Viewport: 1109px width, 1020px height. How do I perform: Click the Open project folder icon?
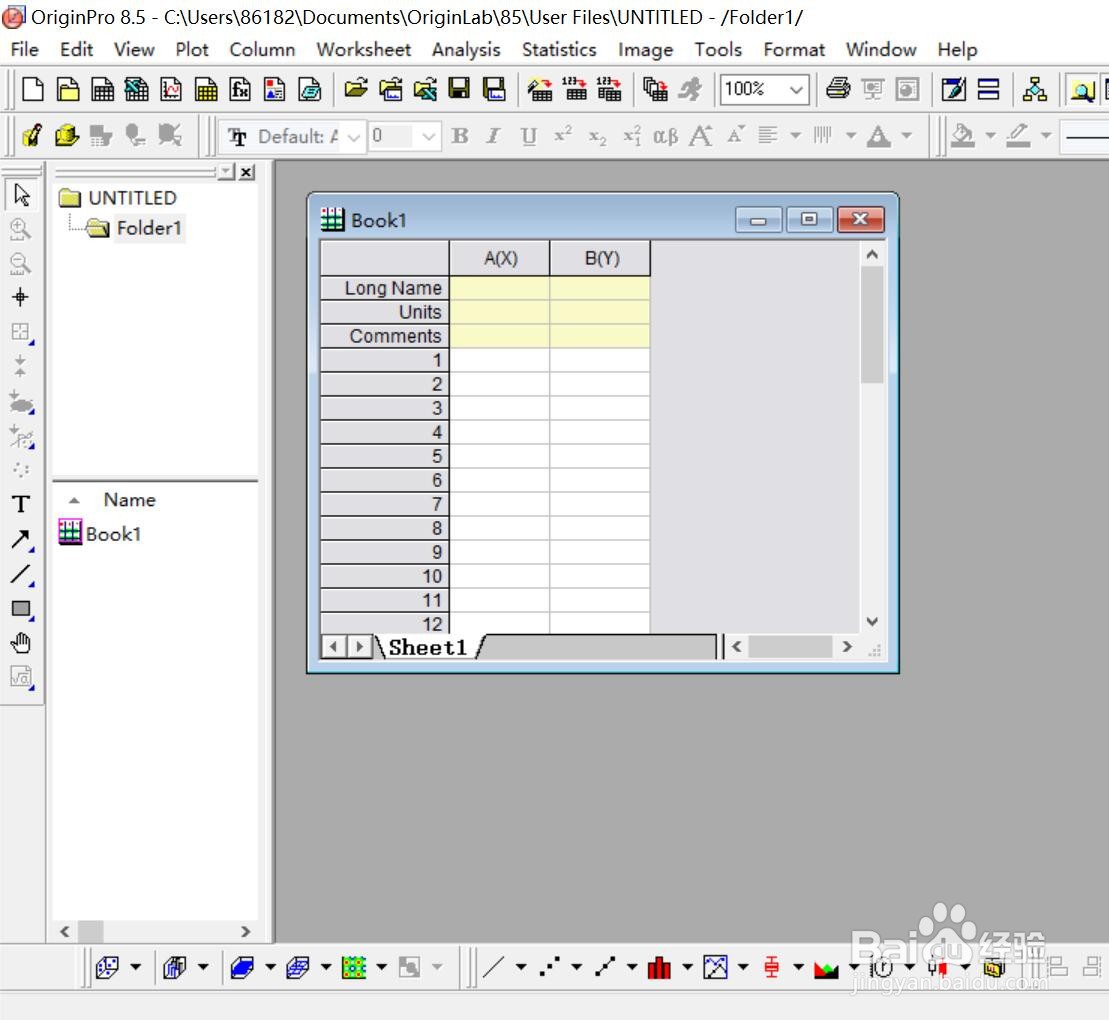click(x=356, y=90)
